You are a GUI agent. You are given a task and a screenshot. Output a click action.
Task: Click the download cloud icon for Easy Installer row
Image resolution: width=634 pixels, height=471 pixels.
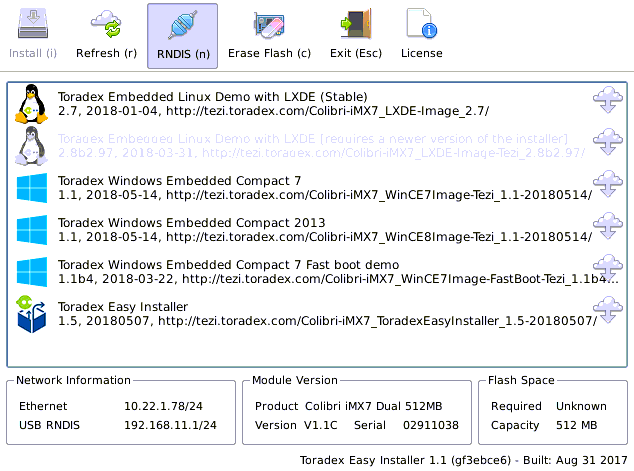coord(608,311)
